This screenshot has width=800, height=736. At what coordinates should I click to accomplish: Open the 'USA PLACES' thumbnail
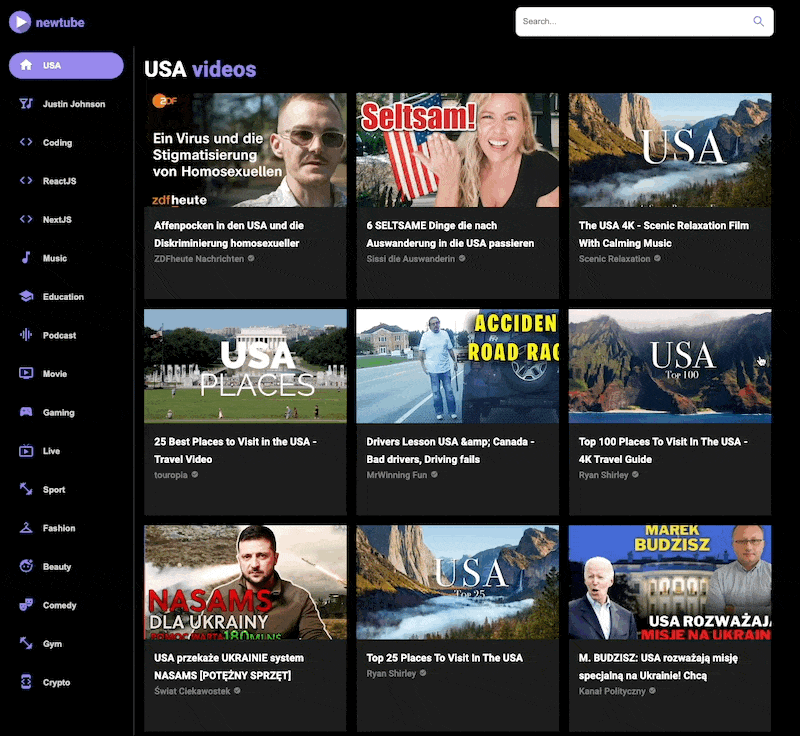pos(245,366)
